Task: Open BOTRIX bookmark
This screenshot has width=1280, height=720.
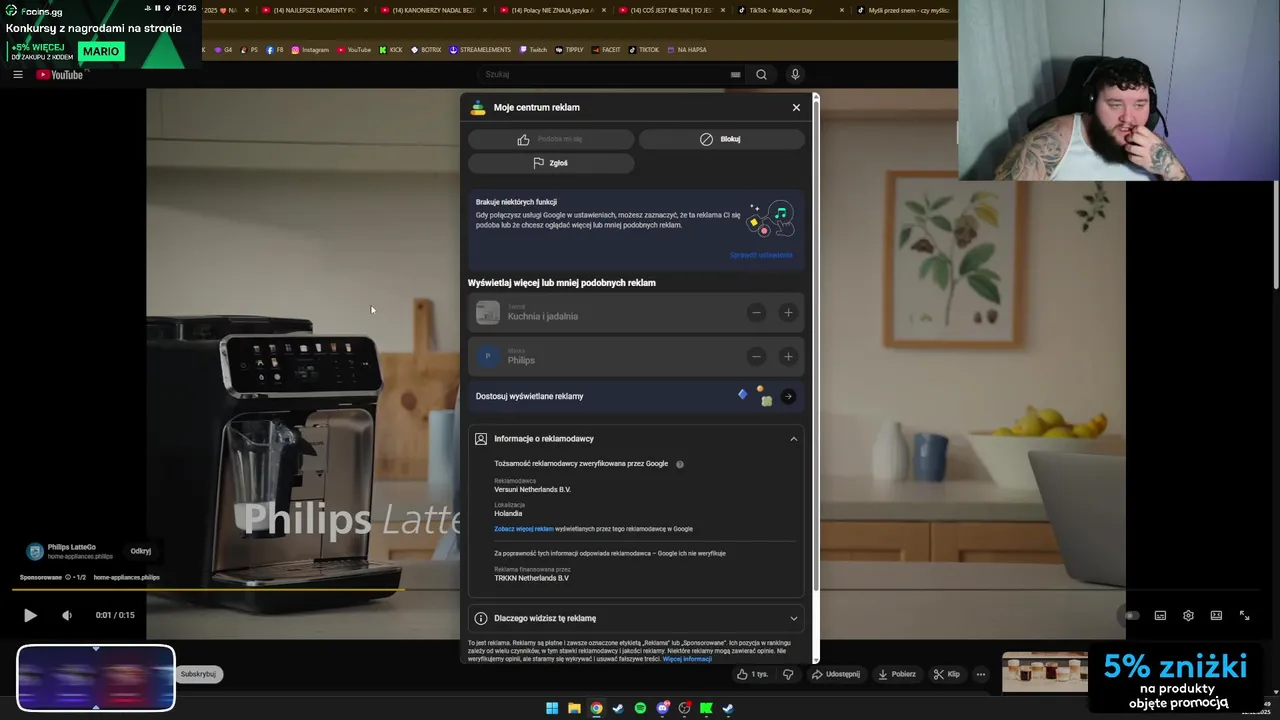Action: (426, 50)
